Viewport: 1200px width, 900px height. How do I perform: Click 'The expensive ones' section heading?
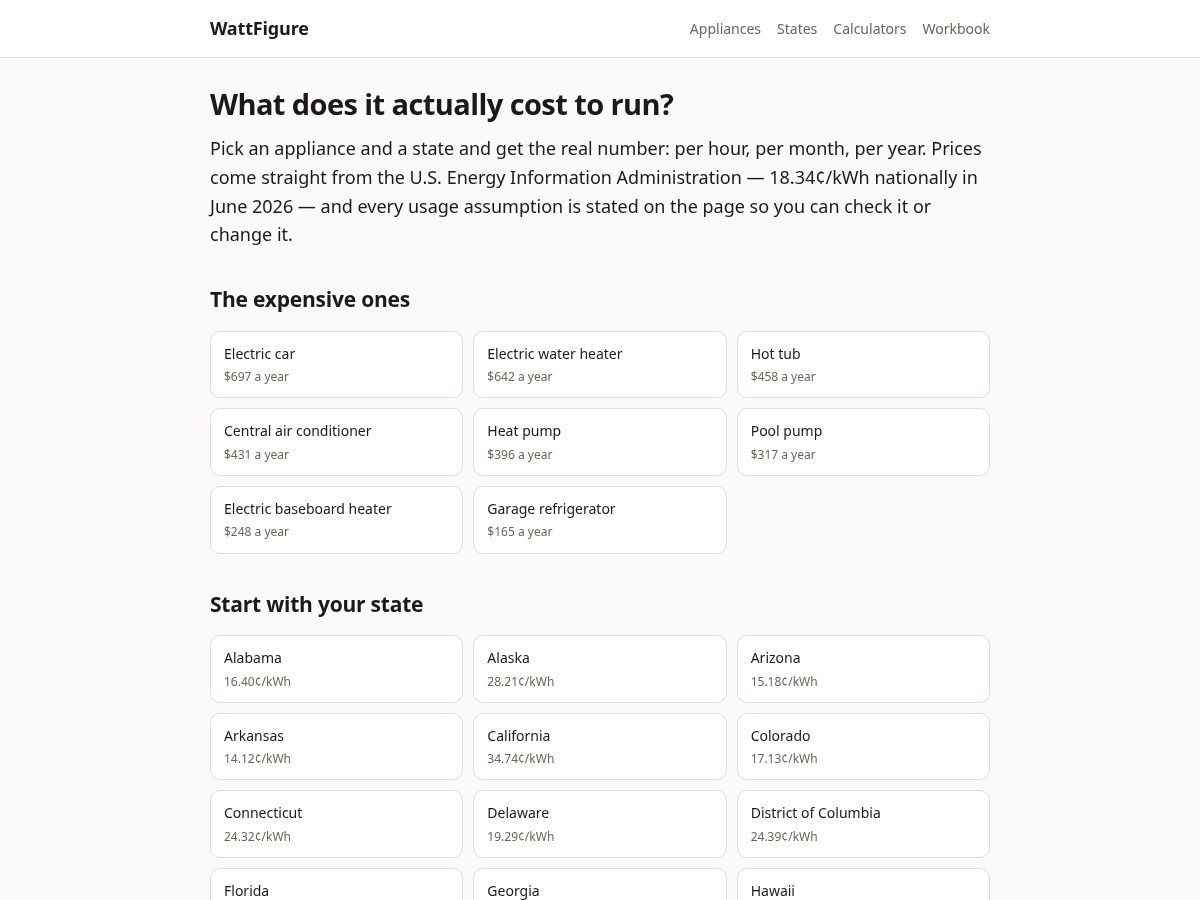(x=310, y=299)
